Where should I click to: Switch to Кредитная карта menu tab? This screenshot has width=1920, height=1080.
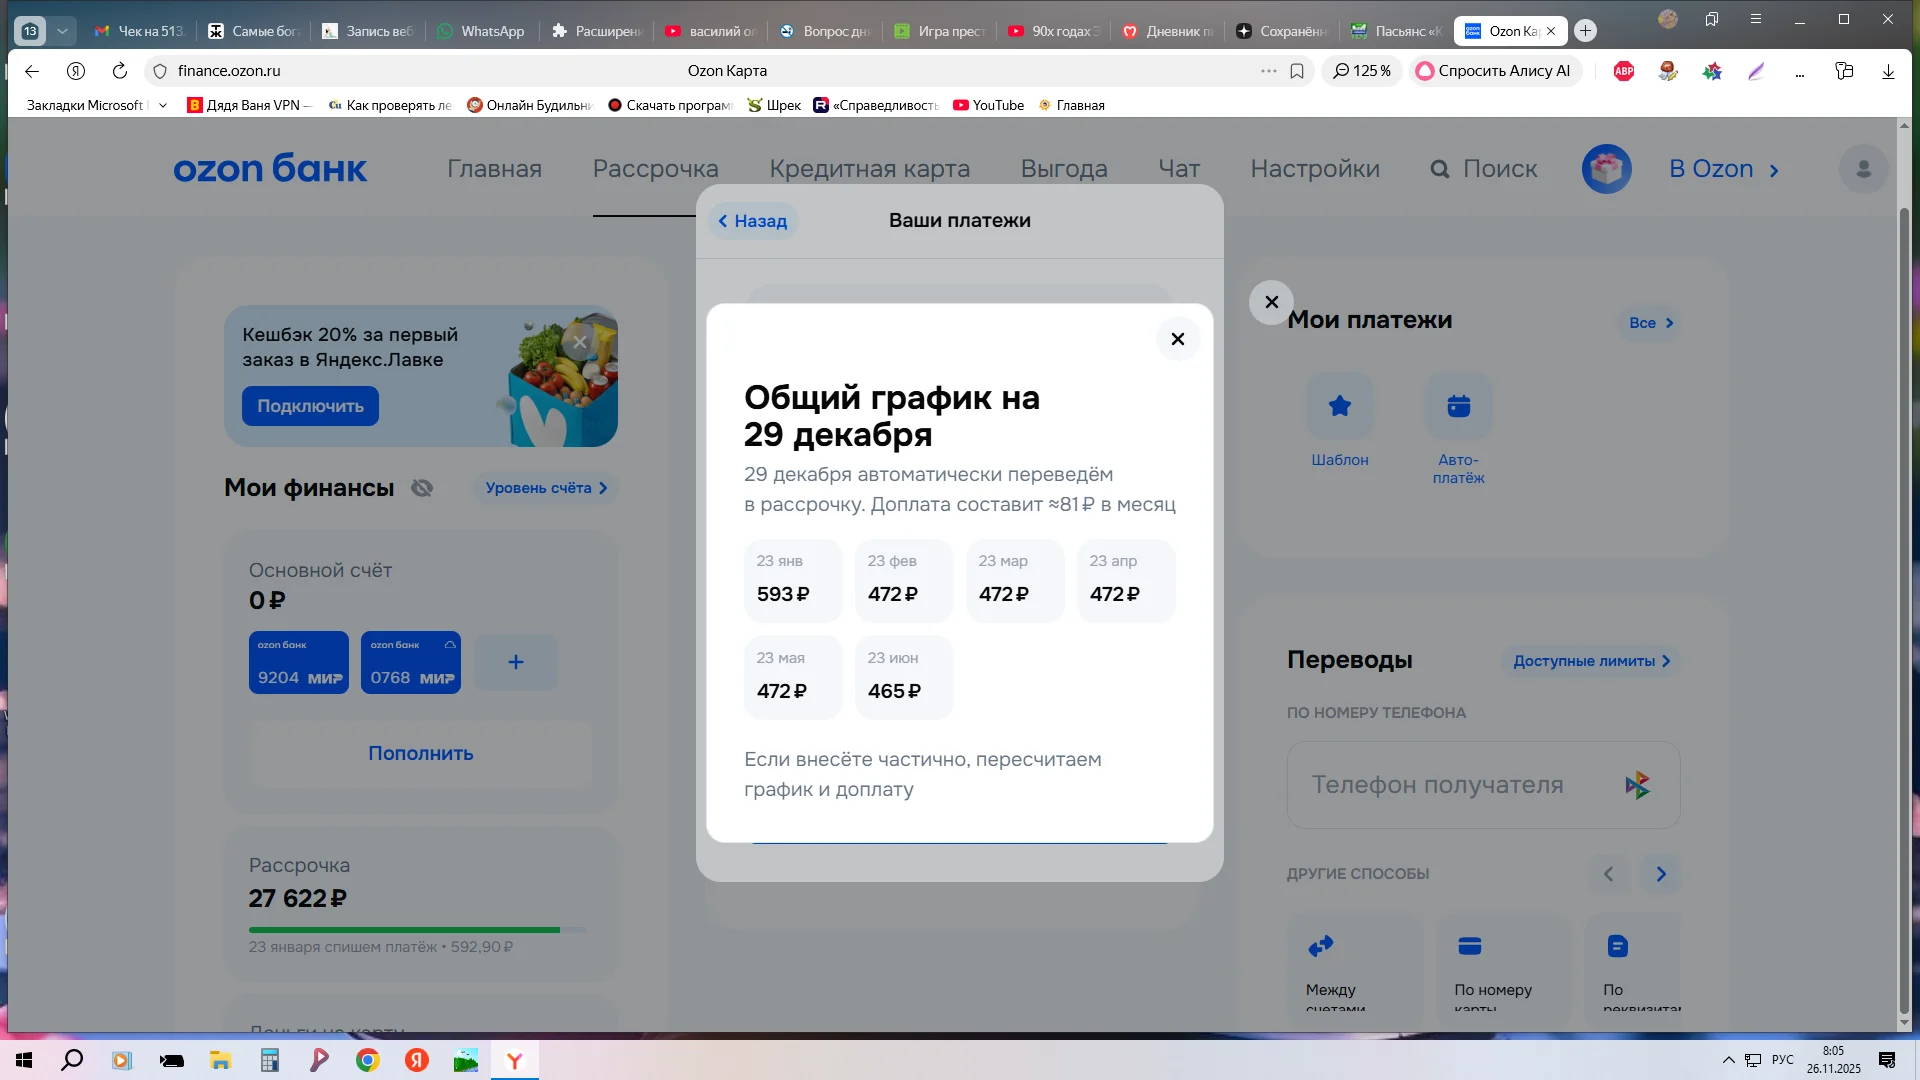869,169
